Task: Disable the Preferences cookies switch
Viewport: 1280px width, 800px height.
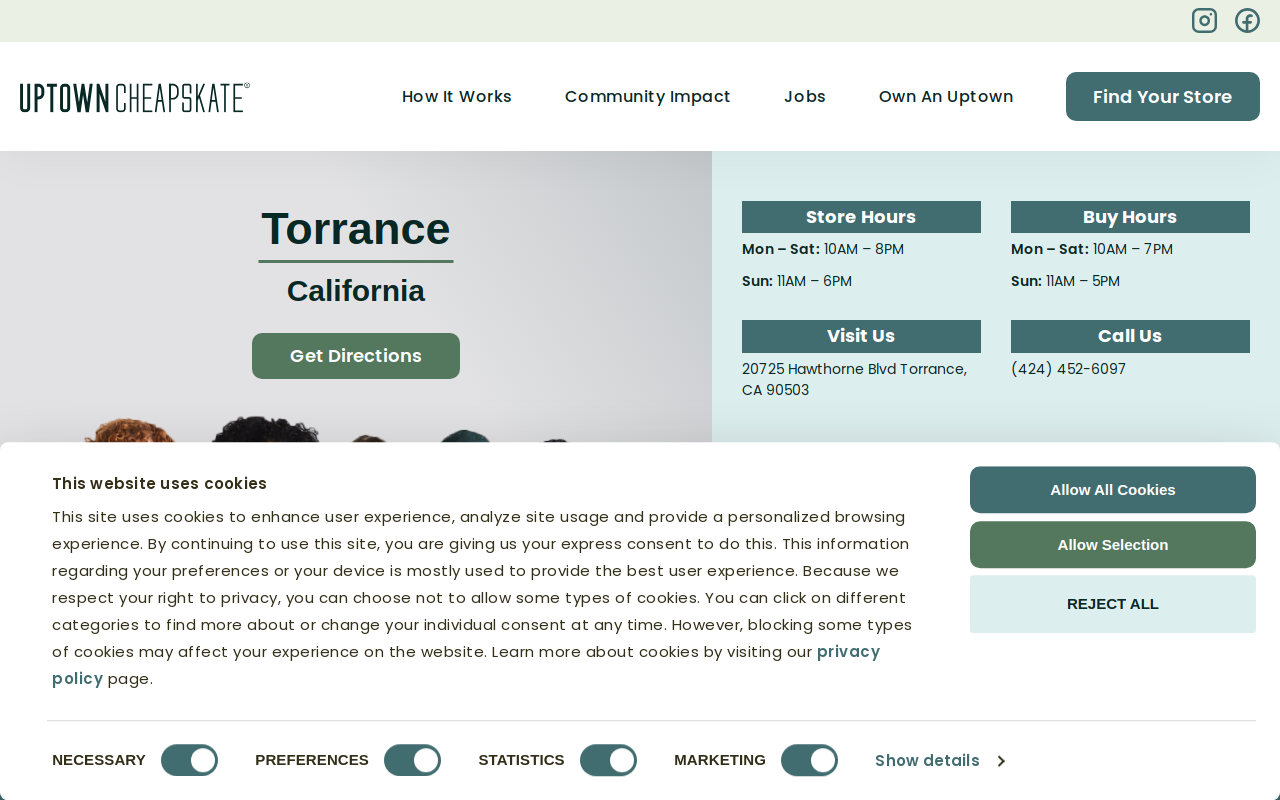Action: pyautogui.click(x=412, y=760)
